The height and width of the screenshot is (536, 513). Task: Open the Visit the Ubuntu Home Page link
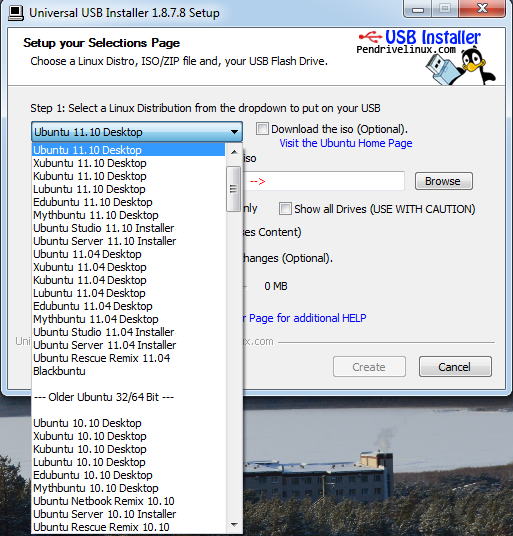point(346,143)
